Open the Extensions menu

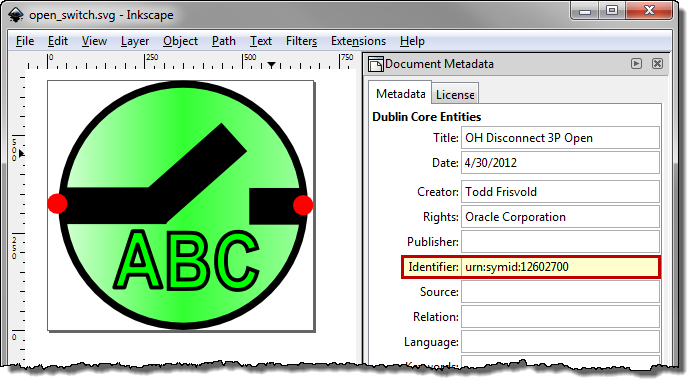point(358,41)
